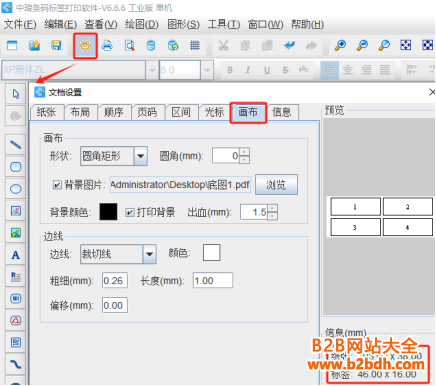Toggle the 打印背景 checkbox
The width and height of the screenshot is (436, 386).
click(130, 212)
